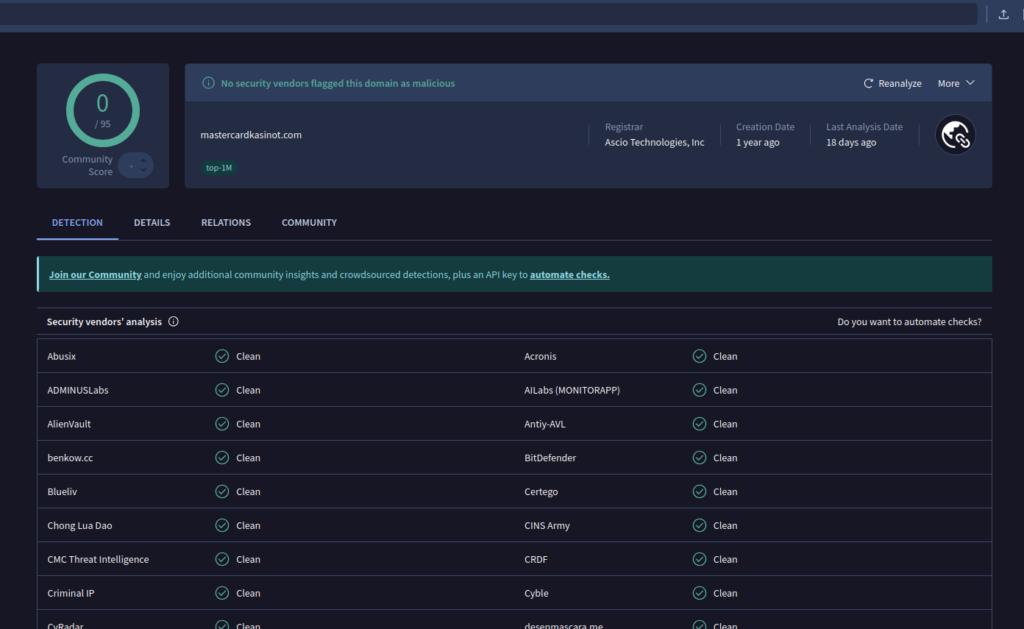Select the circular VirusTotal gauge icon near Last Analysis Date
The height and width of the screenshot is (629, 1024).
coord(955,134)
